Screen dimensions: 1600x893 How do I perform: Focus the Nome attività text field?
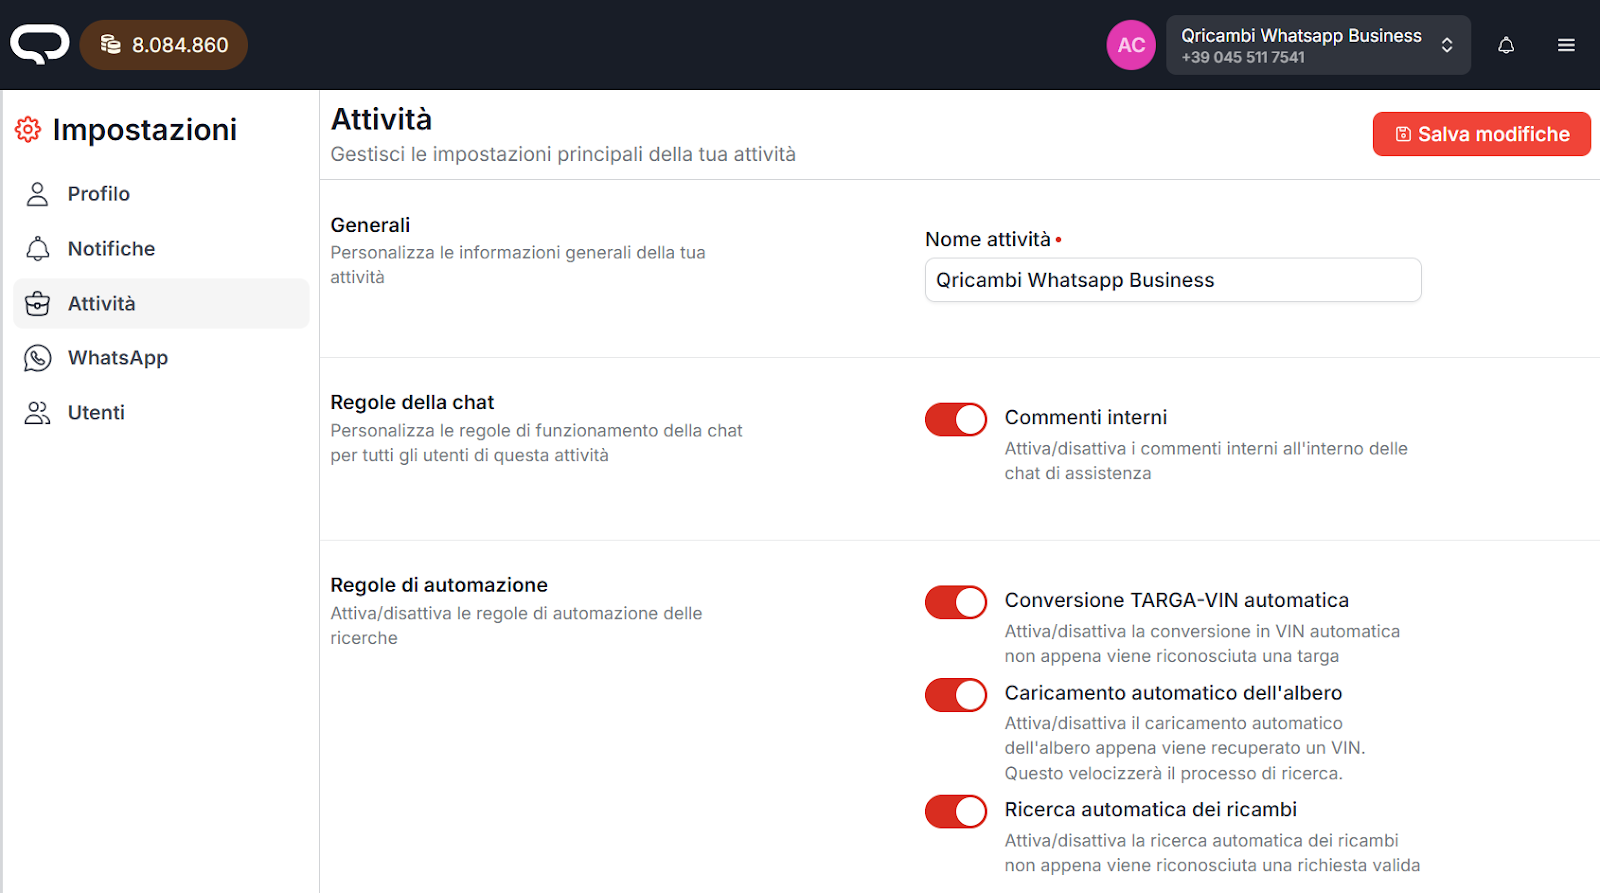pyautogui.click(x=1172, y=280)
